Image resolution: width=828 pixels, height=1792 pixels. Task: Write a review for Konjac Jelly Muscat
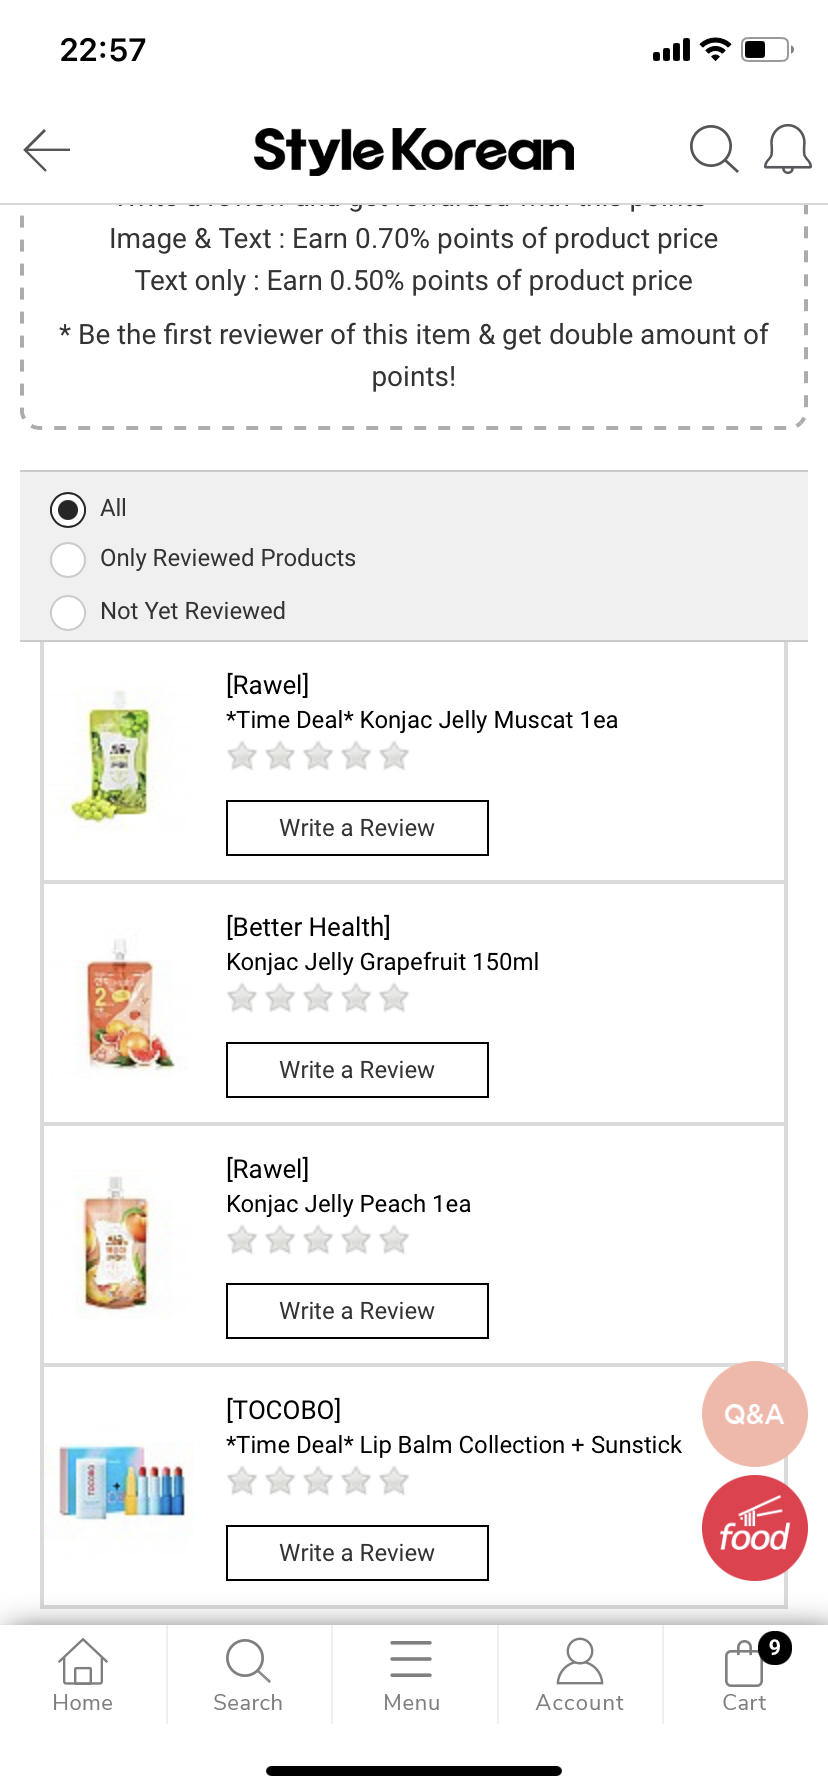point(357,828)
